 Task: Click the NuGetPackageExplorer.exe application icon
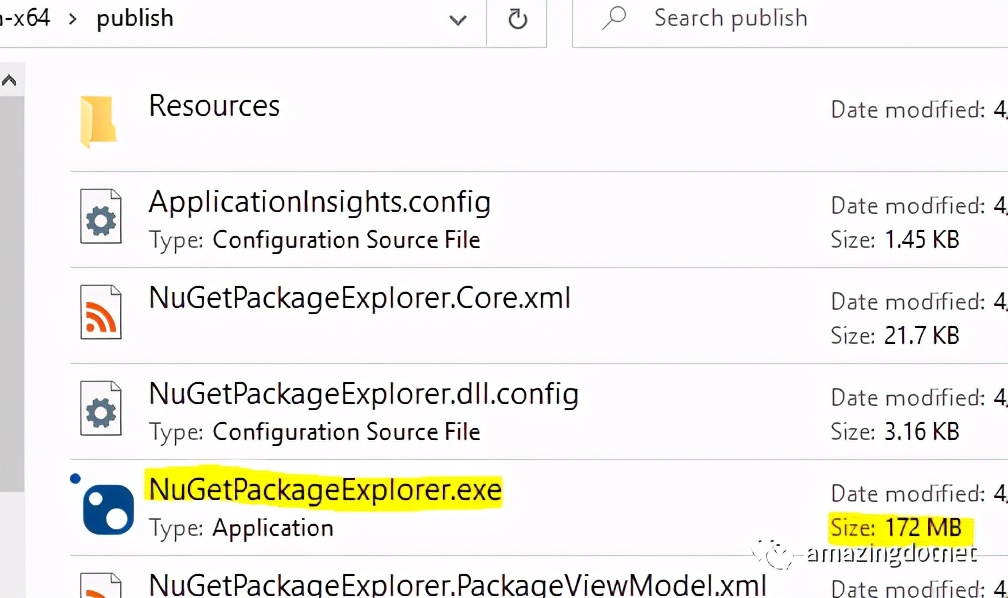click(108, 509)
